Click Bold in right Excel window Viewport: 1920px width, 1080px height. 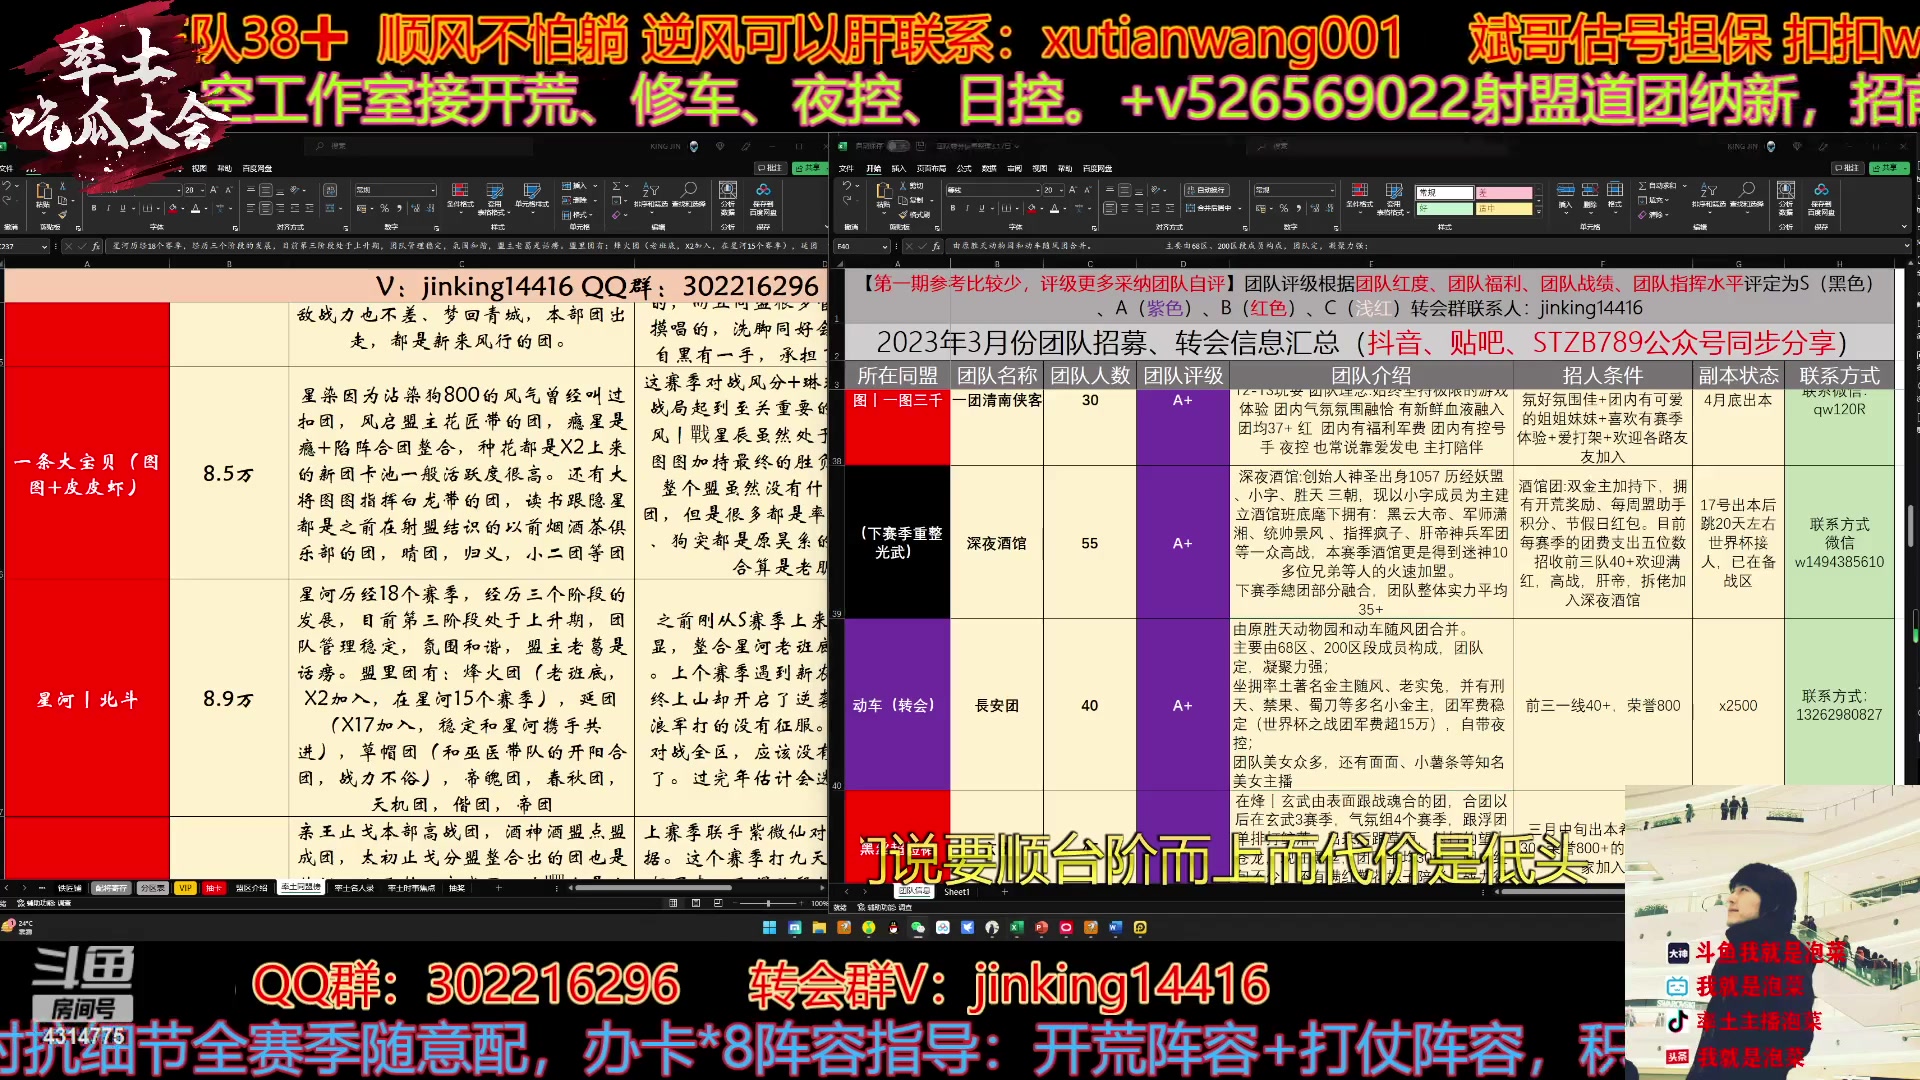953,208
